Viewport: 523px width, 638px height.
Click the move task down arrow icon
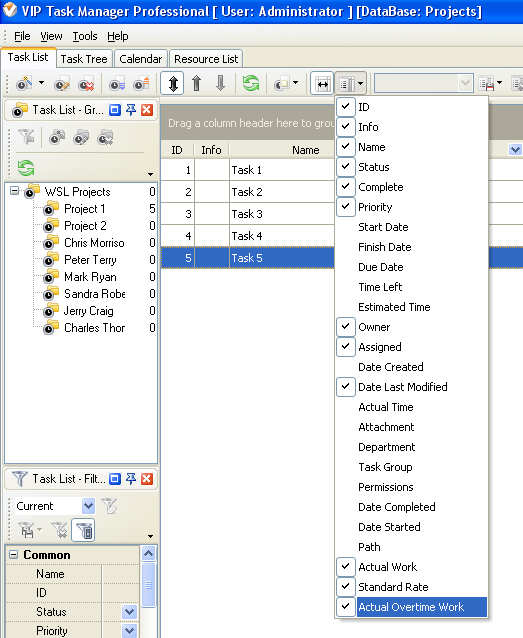click(221, 83)
